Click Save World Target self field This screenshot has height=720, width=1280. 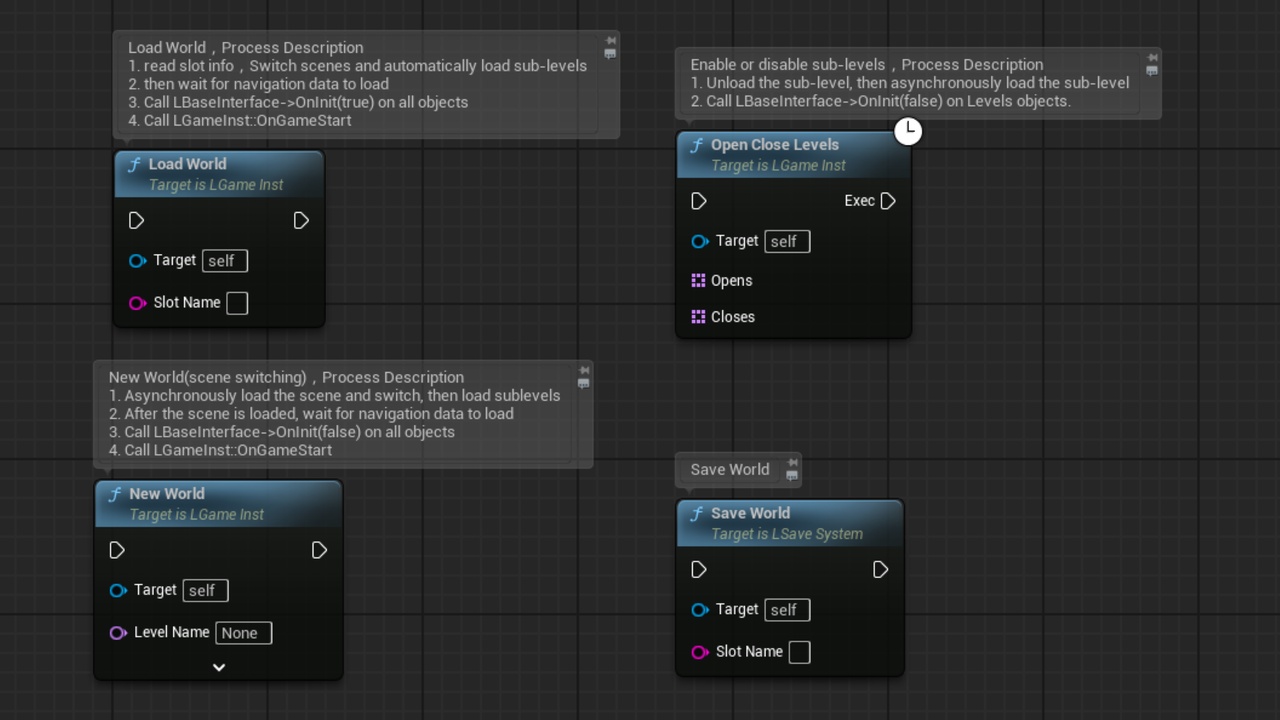(x=787, y=610)
